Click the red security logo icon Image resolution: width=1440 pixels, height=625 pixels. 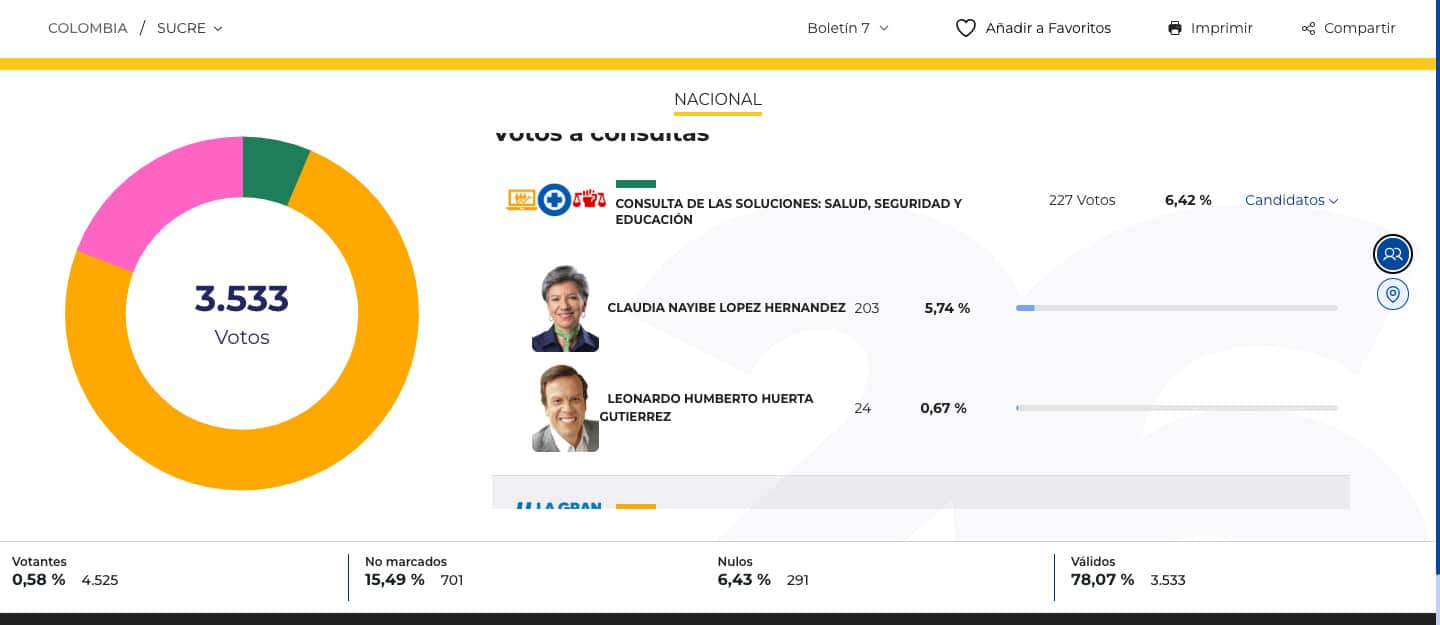589,199
